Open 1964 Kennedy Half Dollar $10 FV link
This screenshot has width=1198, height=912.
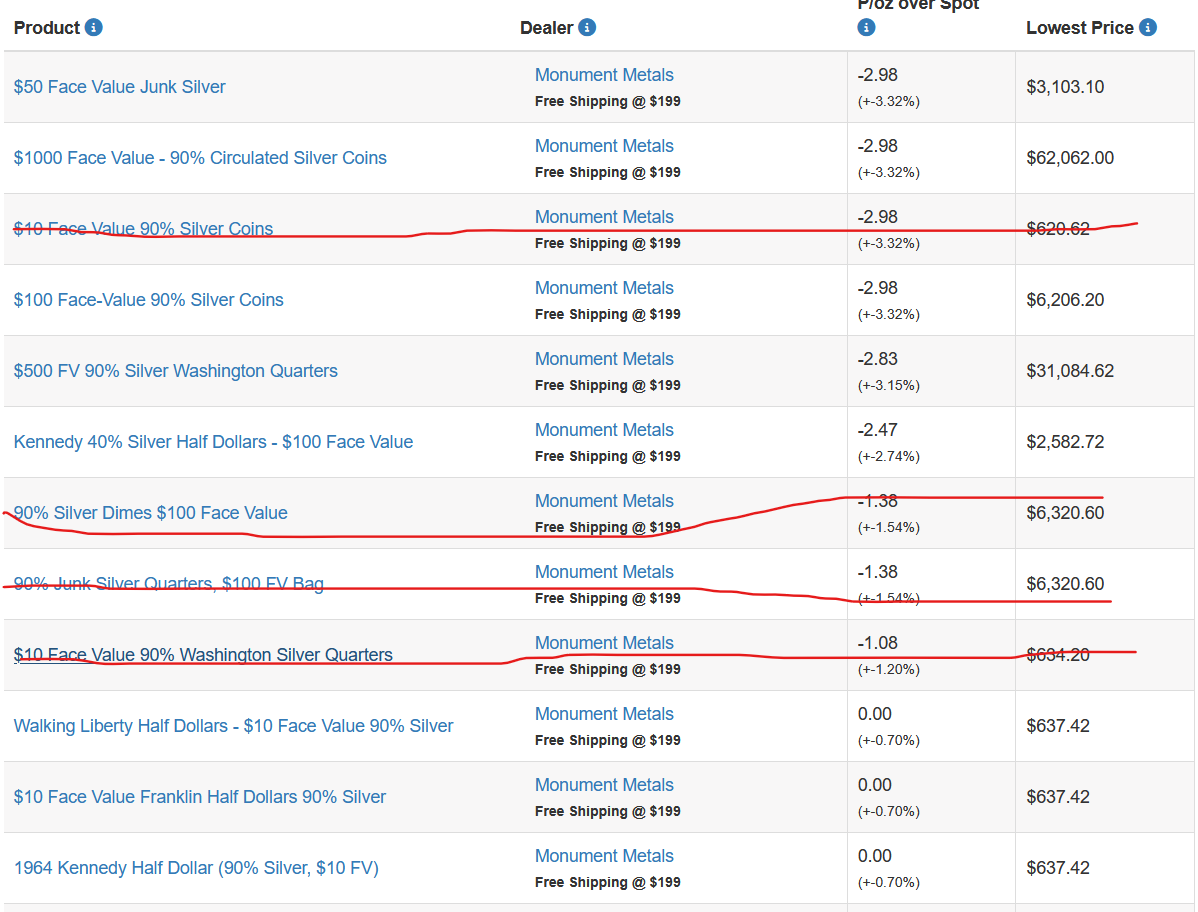196,868
